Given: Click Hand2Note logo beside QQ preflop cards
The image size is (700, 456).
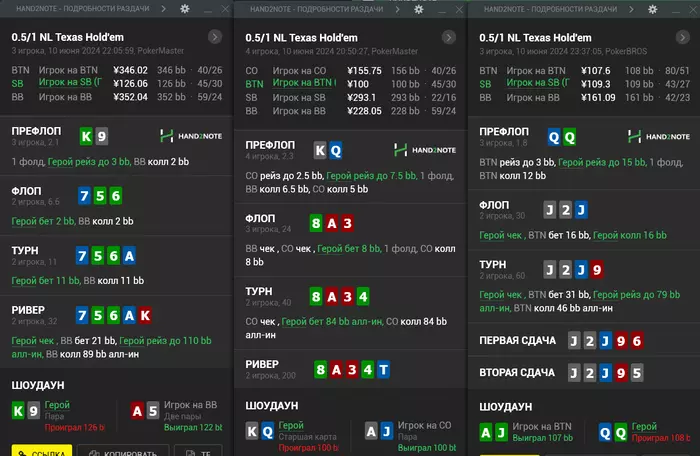Looking at the screenshot, I should click(x=658, y=137).
